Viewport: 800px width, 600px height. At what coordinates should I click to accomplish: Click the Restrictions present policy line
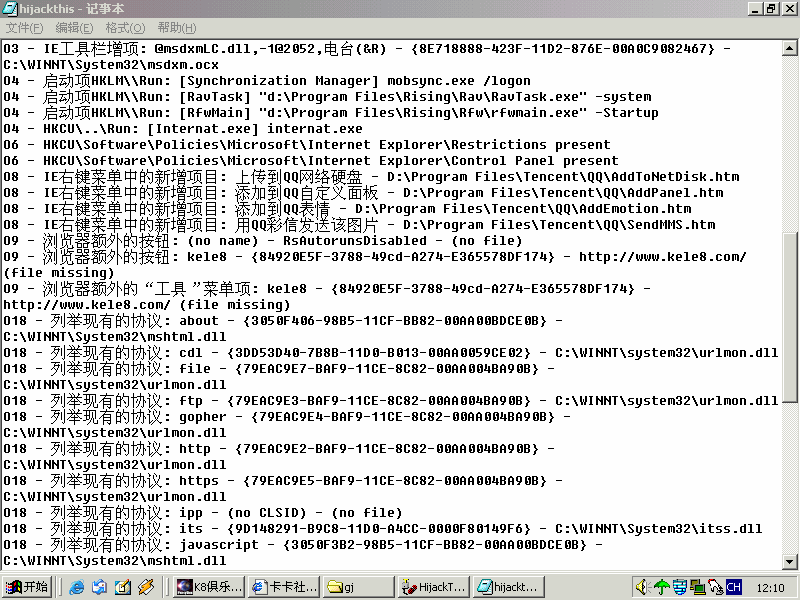(307, 144)
